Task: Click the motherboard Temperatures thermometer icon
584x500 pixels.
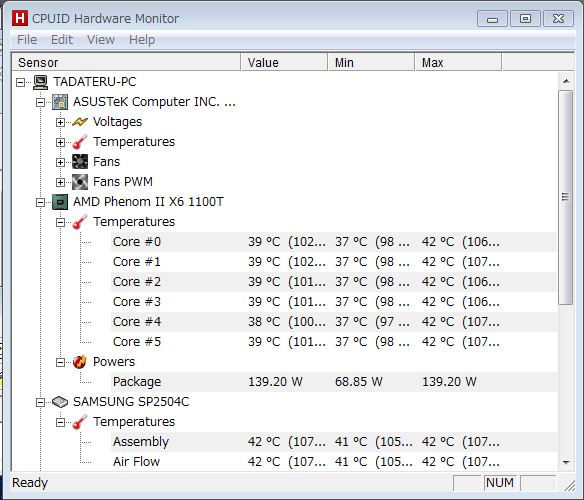Action: [80, 142]
